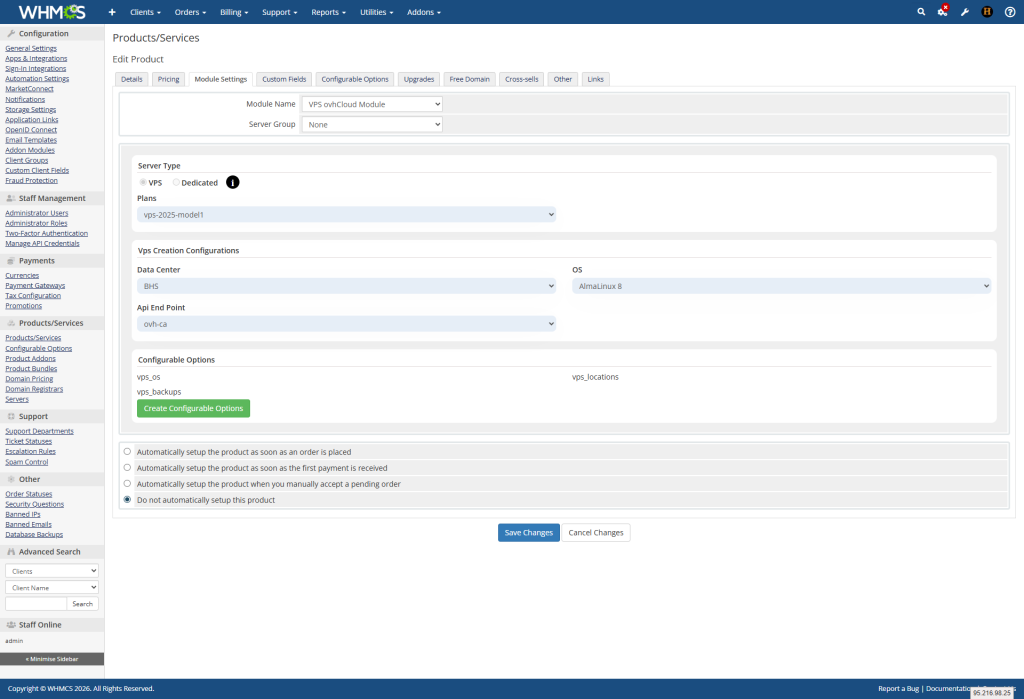Image resolution: width=1024 pixels, height=699 pixels.
Task: Open the Billing menu in the navbar
Action: (x=233, y=12)
